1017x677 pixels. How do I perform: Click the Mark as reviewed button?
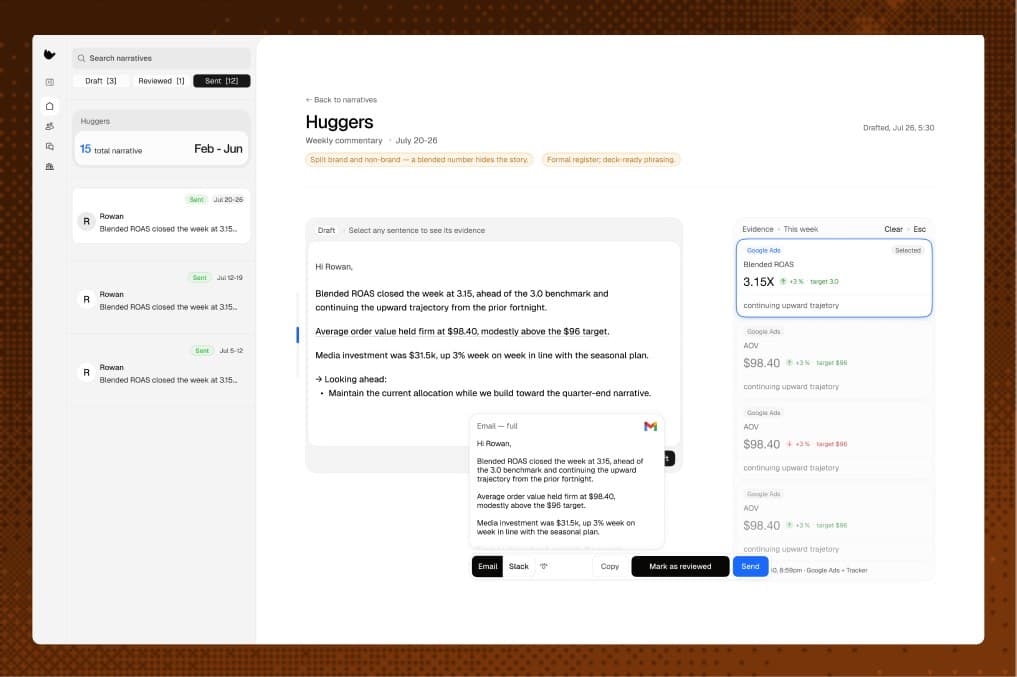point(680,566)
